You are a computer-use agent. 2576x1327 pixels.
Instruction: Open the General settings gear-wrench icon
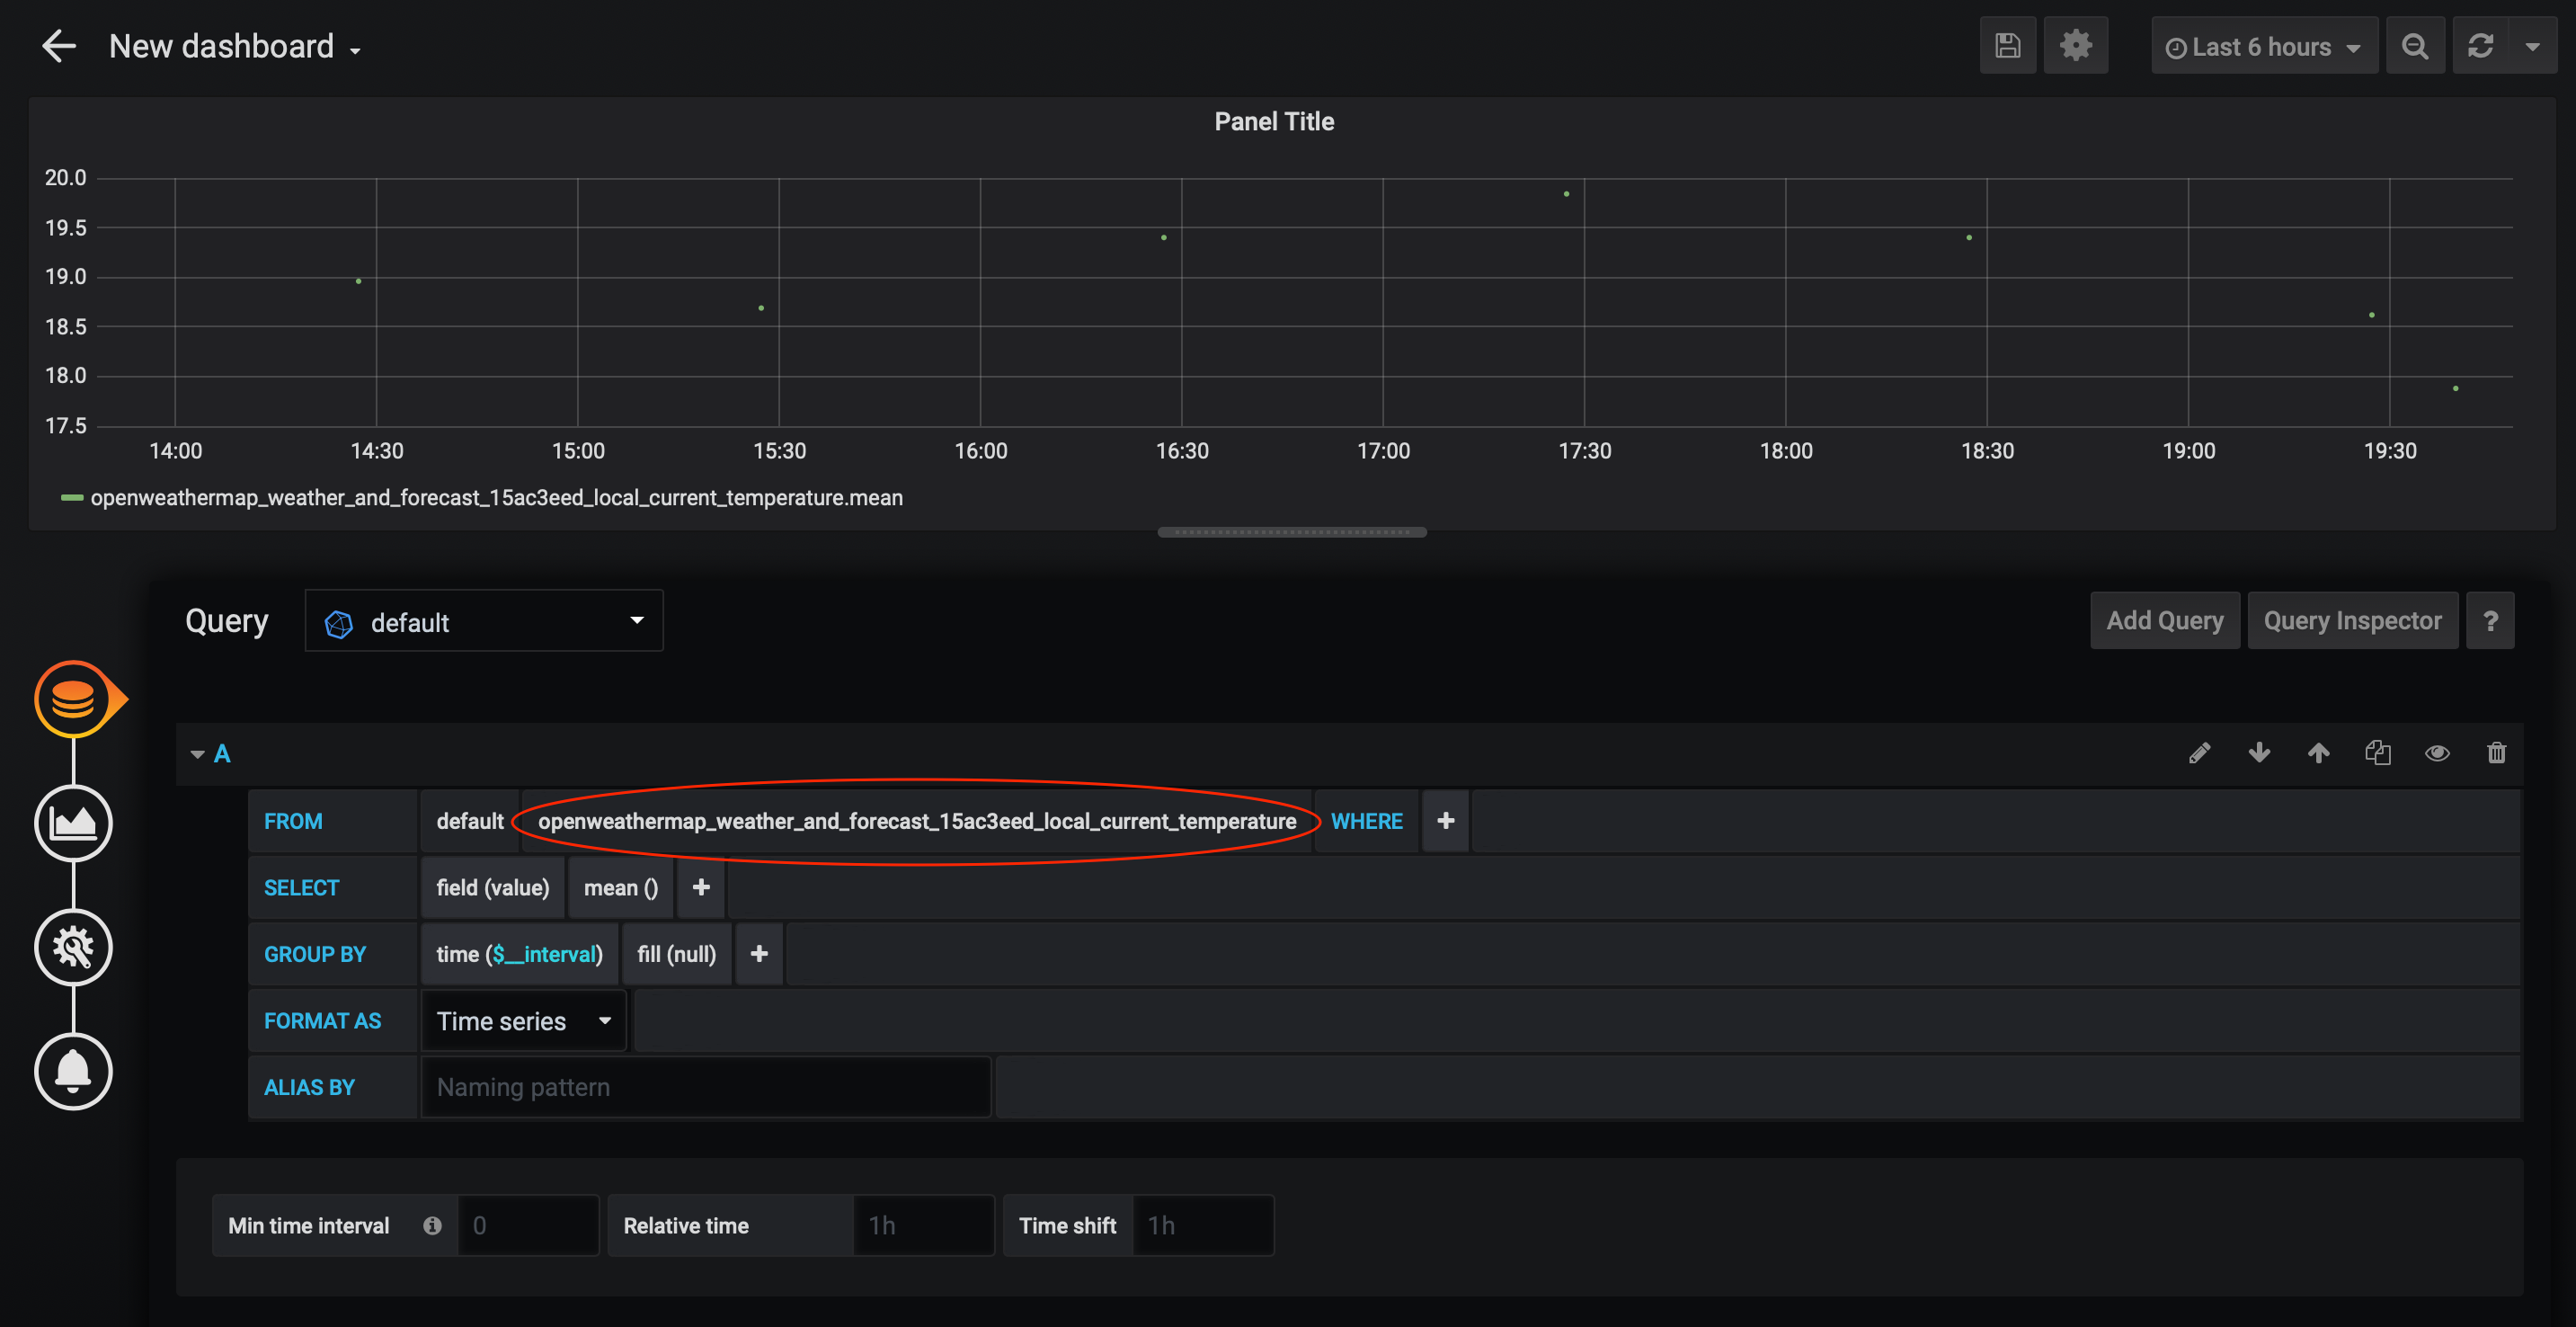(x=73, y=947)
